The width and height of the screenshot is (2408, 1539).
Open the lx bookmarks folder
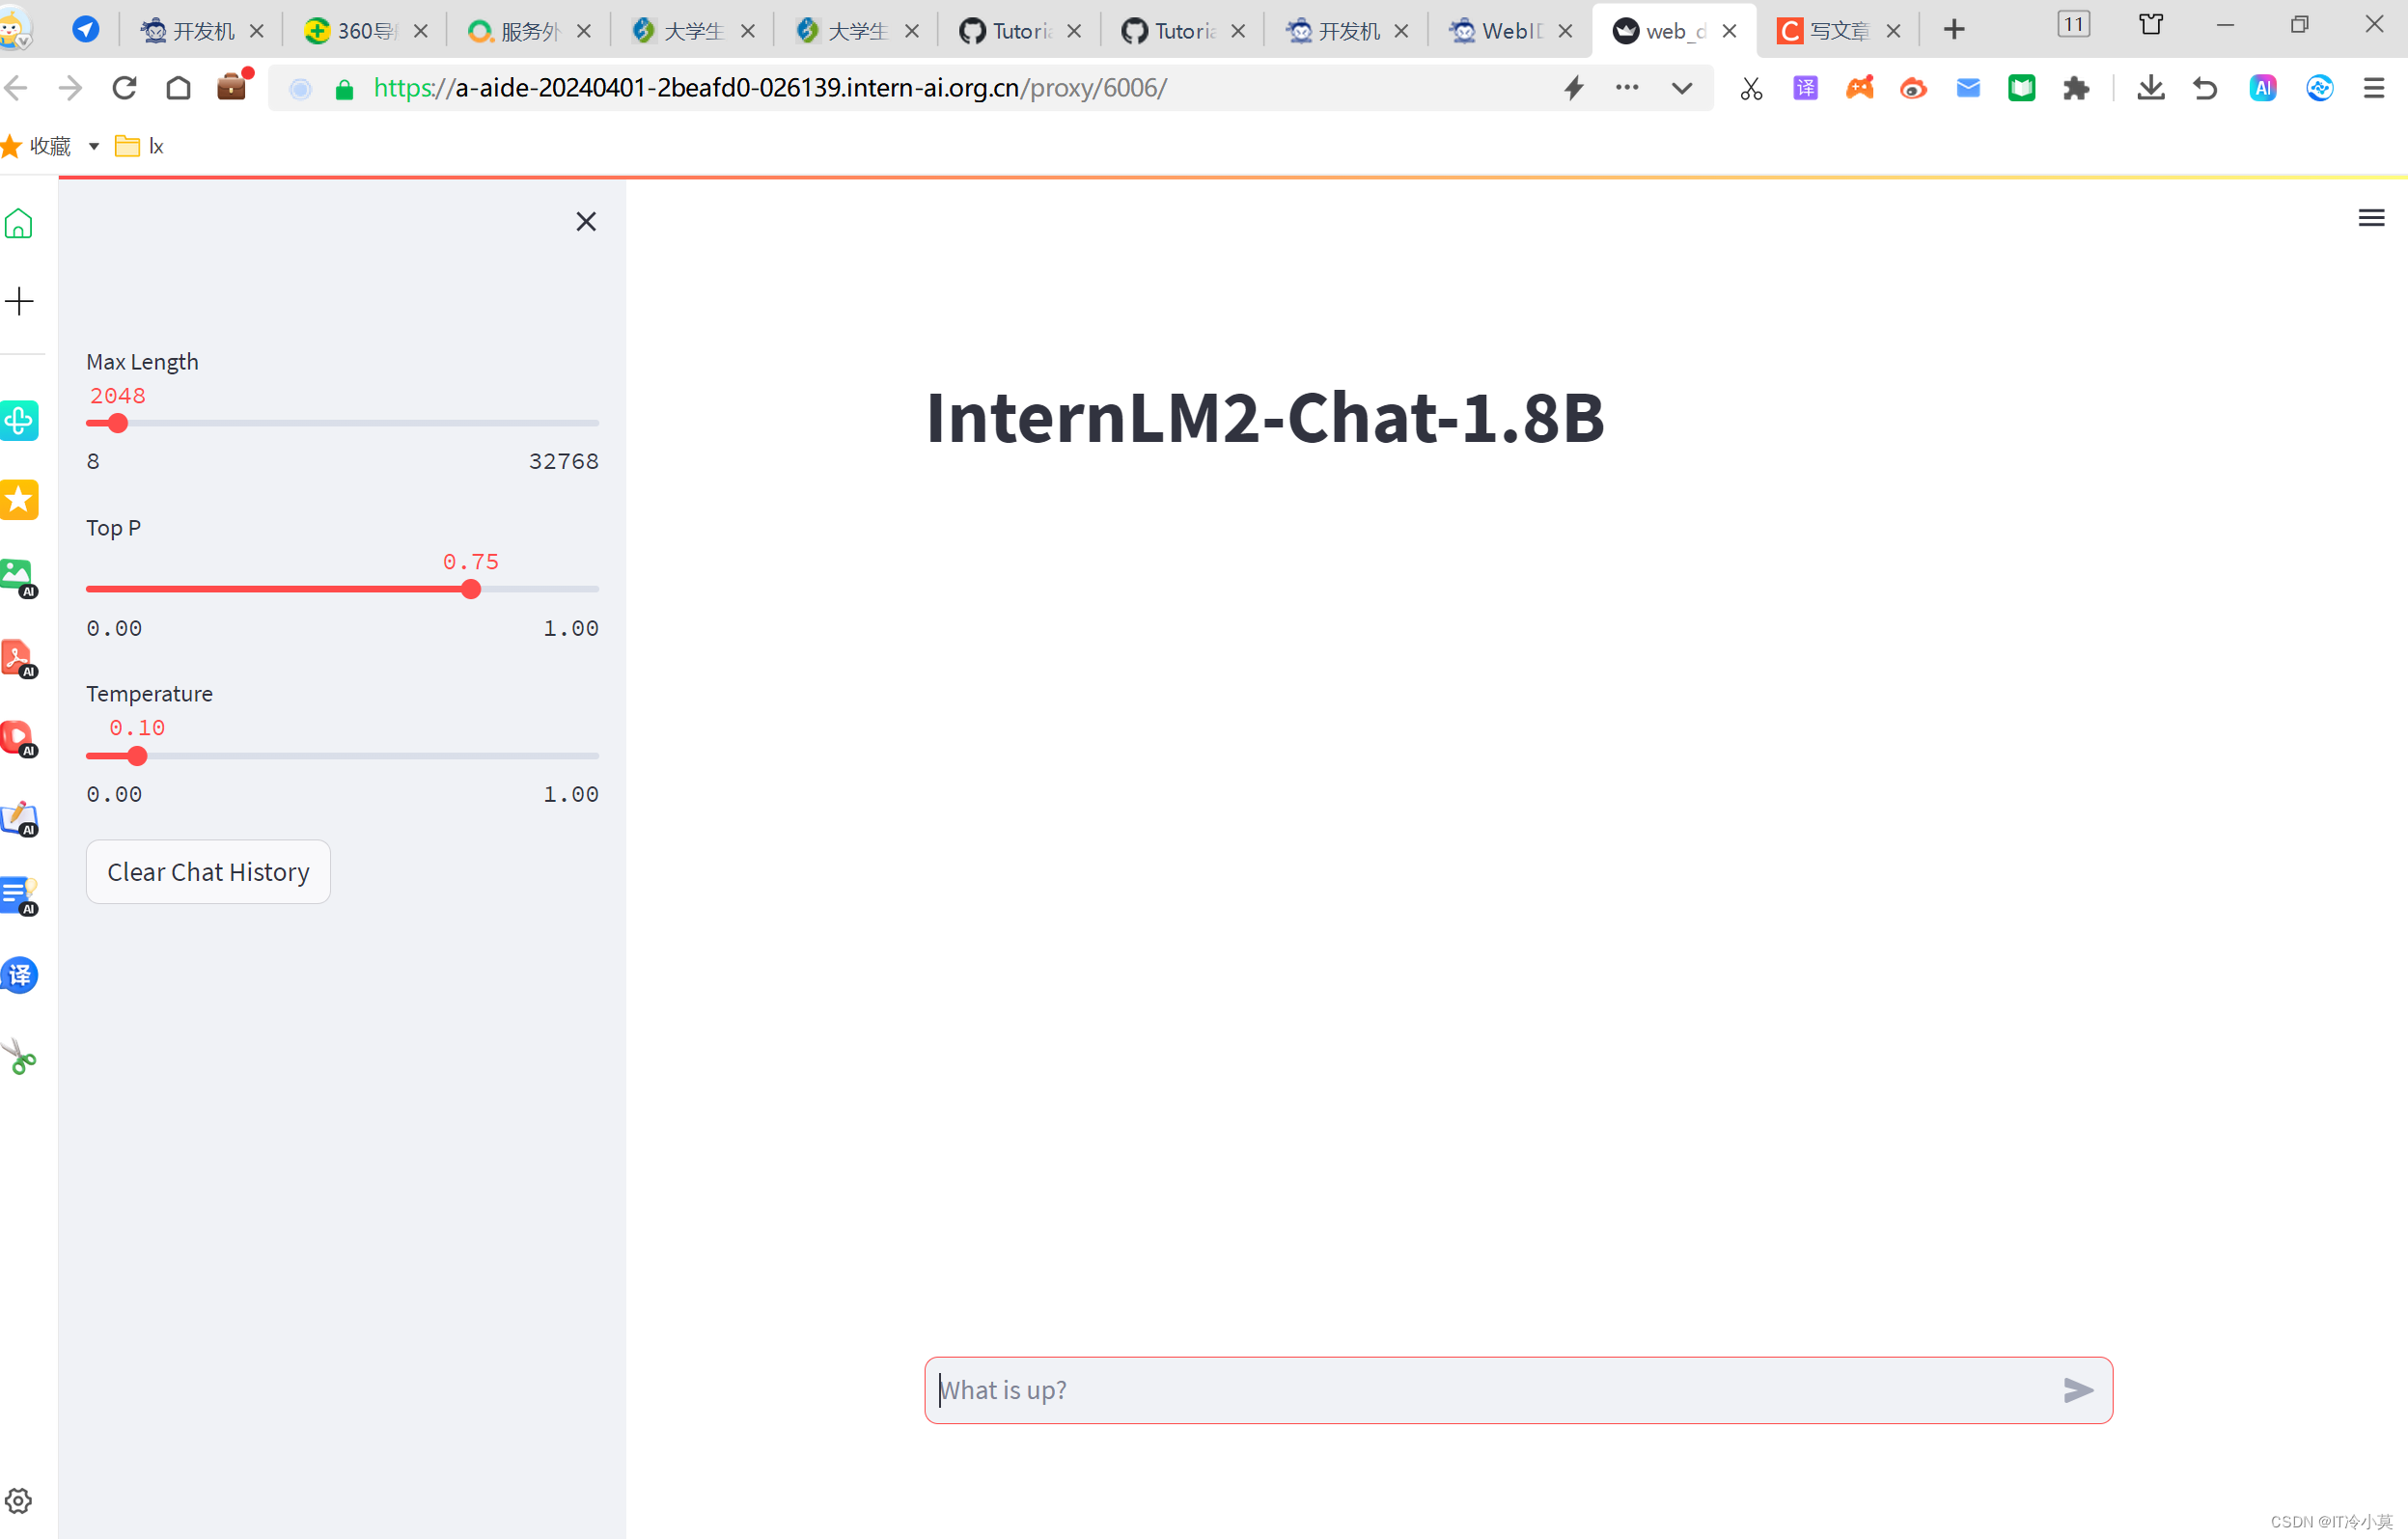click(140, 147)
